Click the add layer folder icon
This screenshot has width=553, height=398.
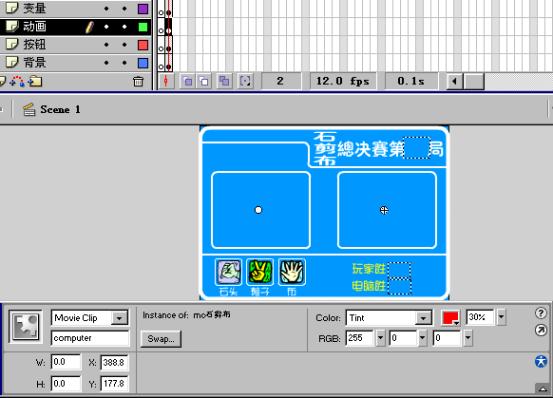[x=35, y=81]
